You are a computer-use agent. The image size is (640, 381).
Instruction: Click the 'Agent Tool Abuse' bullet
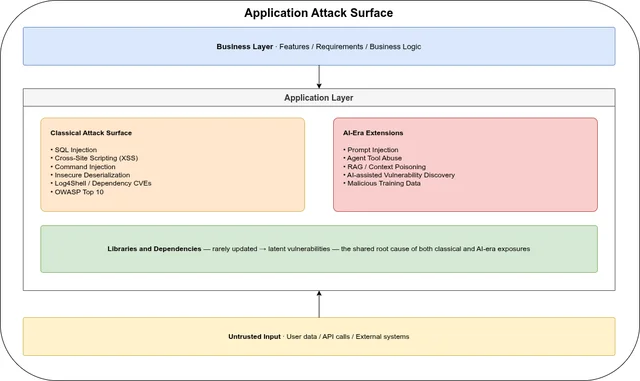pyautogui.click(x=372, y=158)
